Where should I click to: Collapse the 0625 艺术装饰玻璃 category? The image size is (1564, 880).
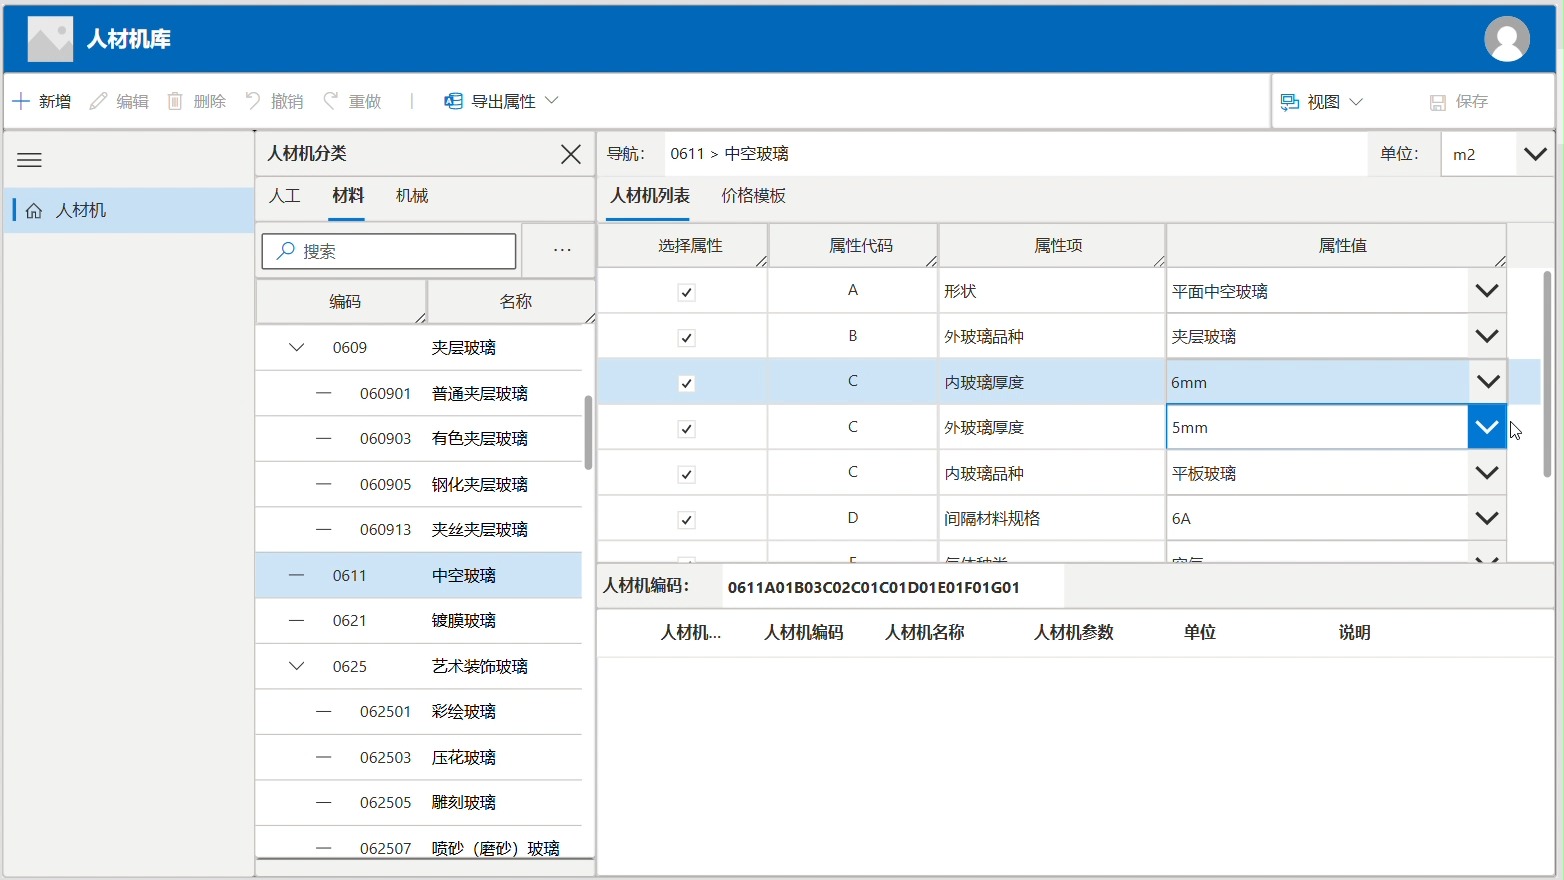pos(296,666)
